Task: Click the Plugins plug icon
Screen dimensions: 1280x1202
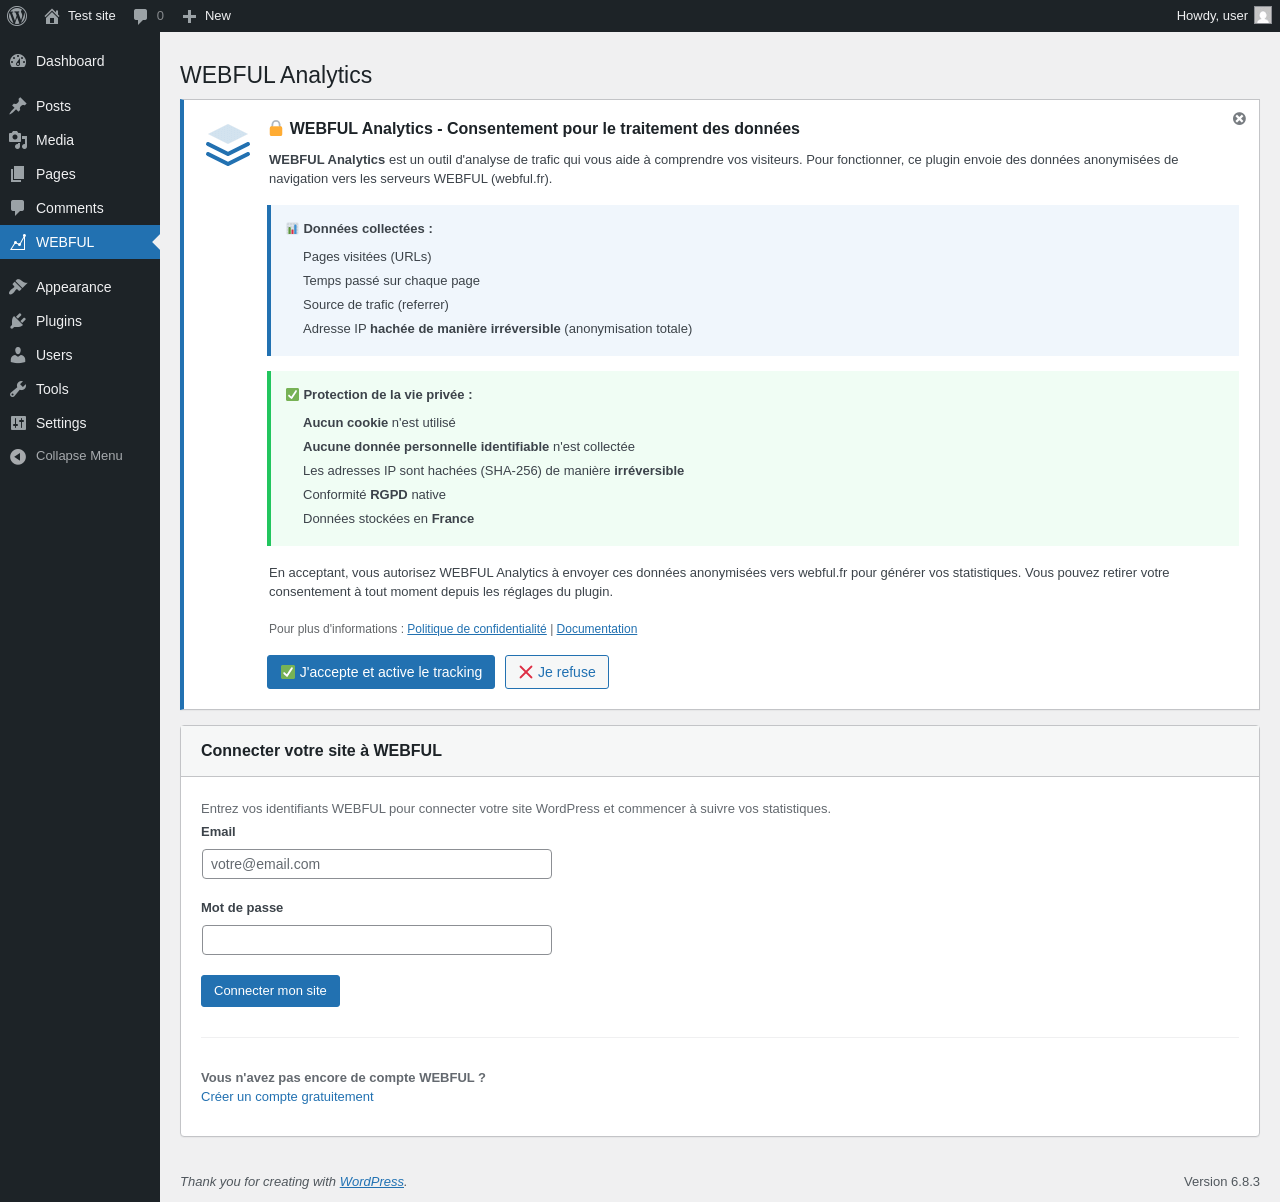Action: [x=18, y=321]
